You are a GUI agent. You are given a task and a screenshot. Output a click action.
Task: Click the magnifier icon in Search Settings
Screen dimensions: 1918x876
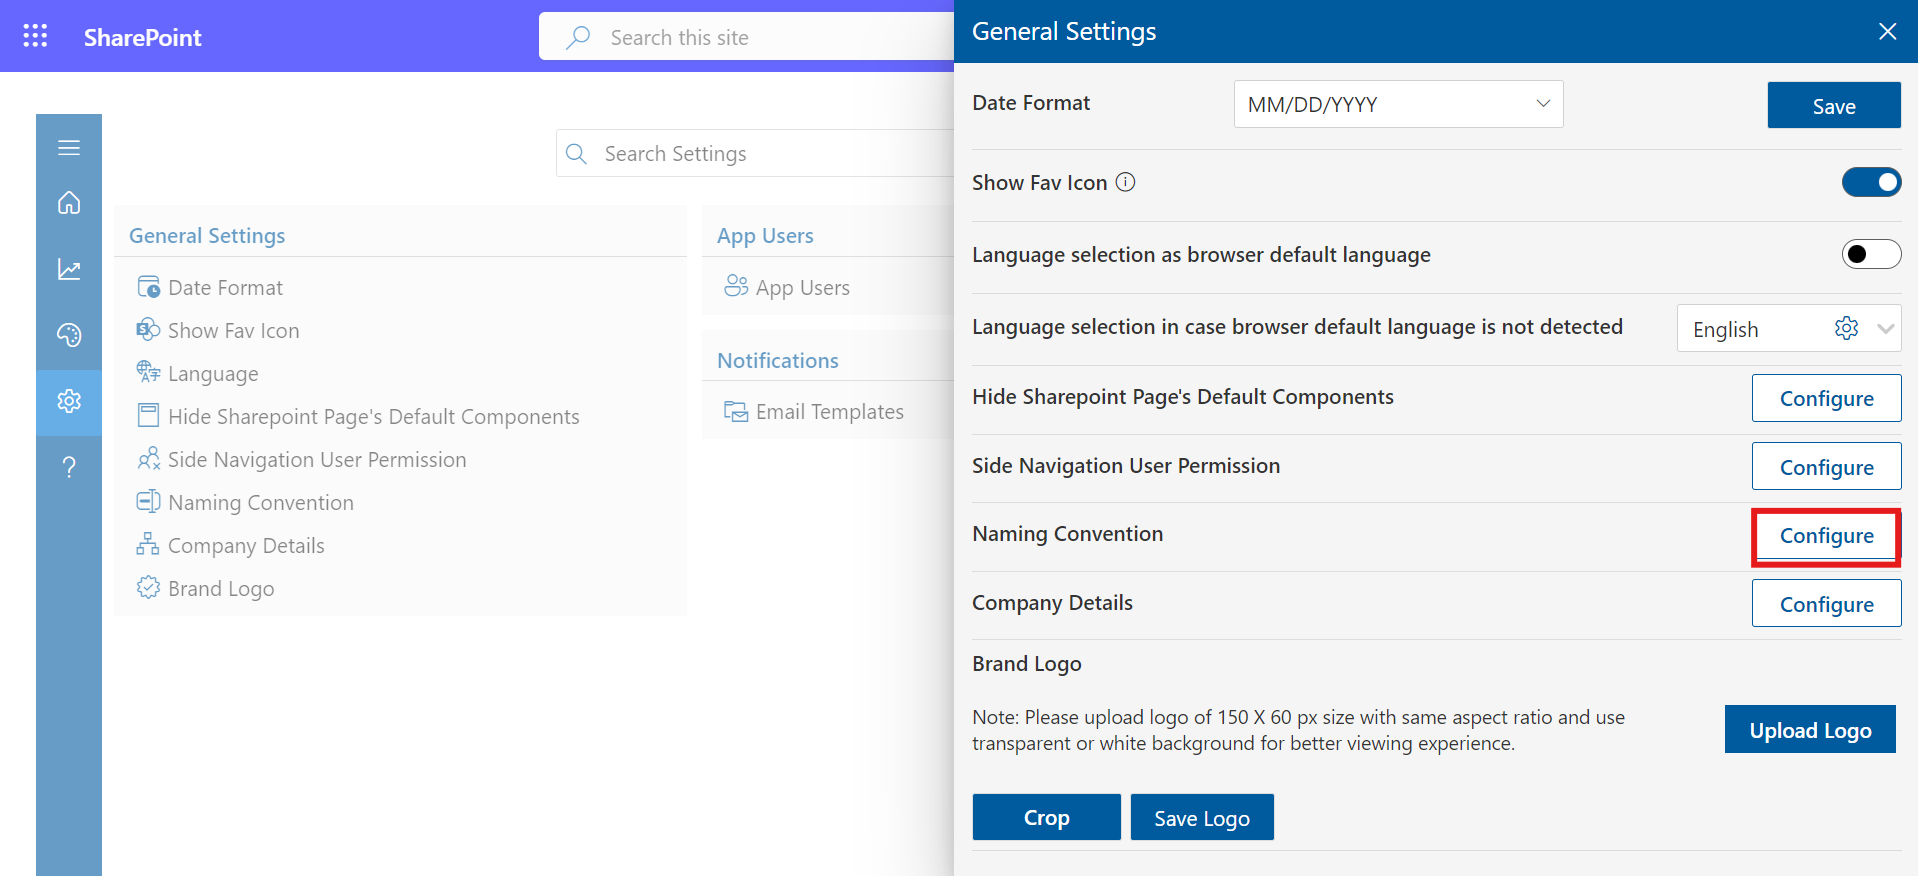(x=576, y=153)
